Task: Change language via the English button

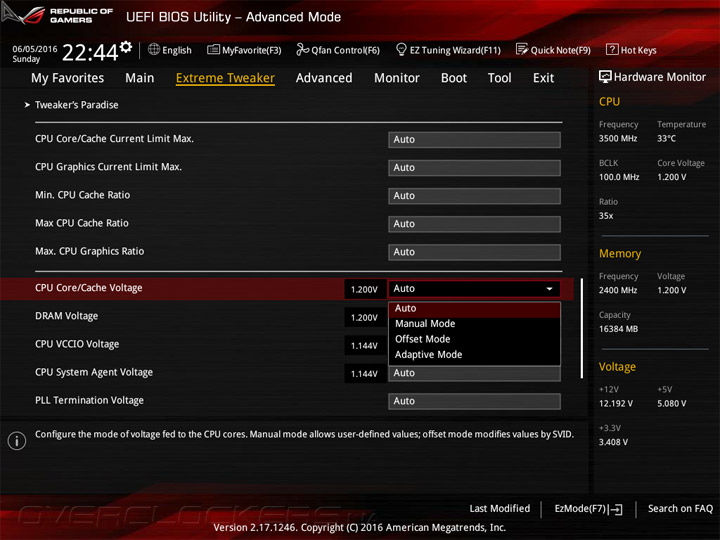Action: (x=169, y=50)
